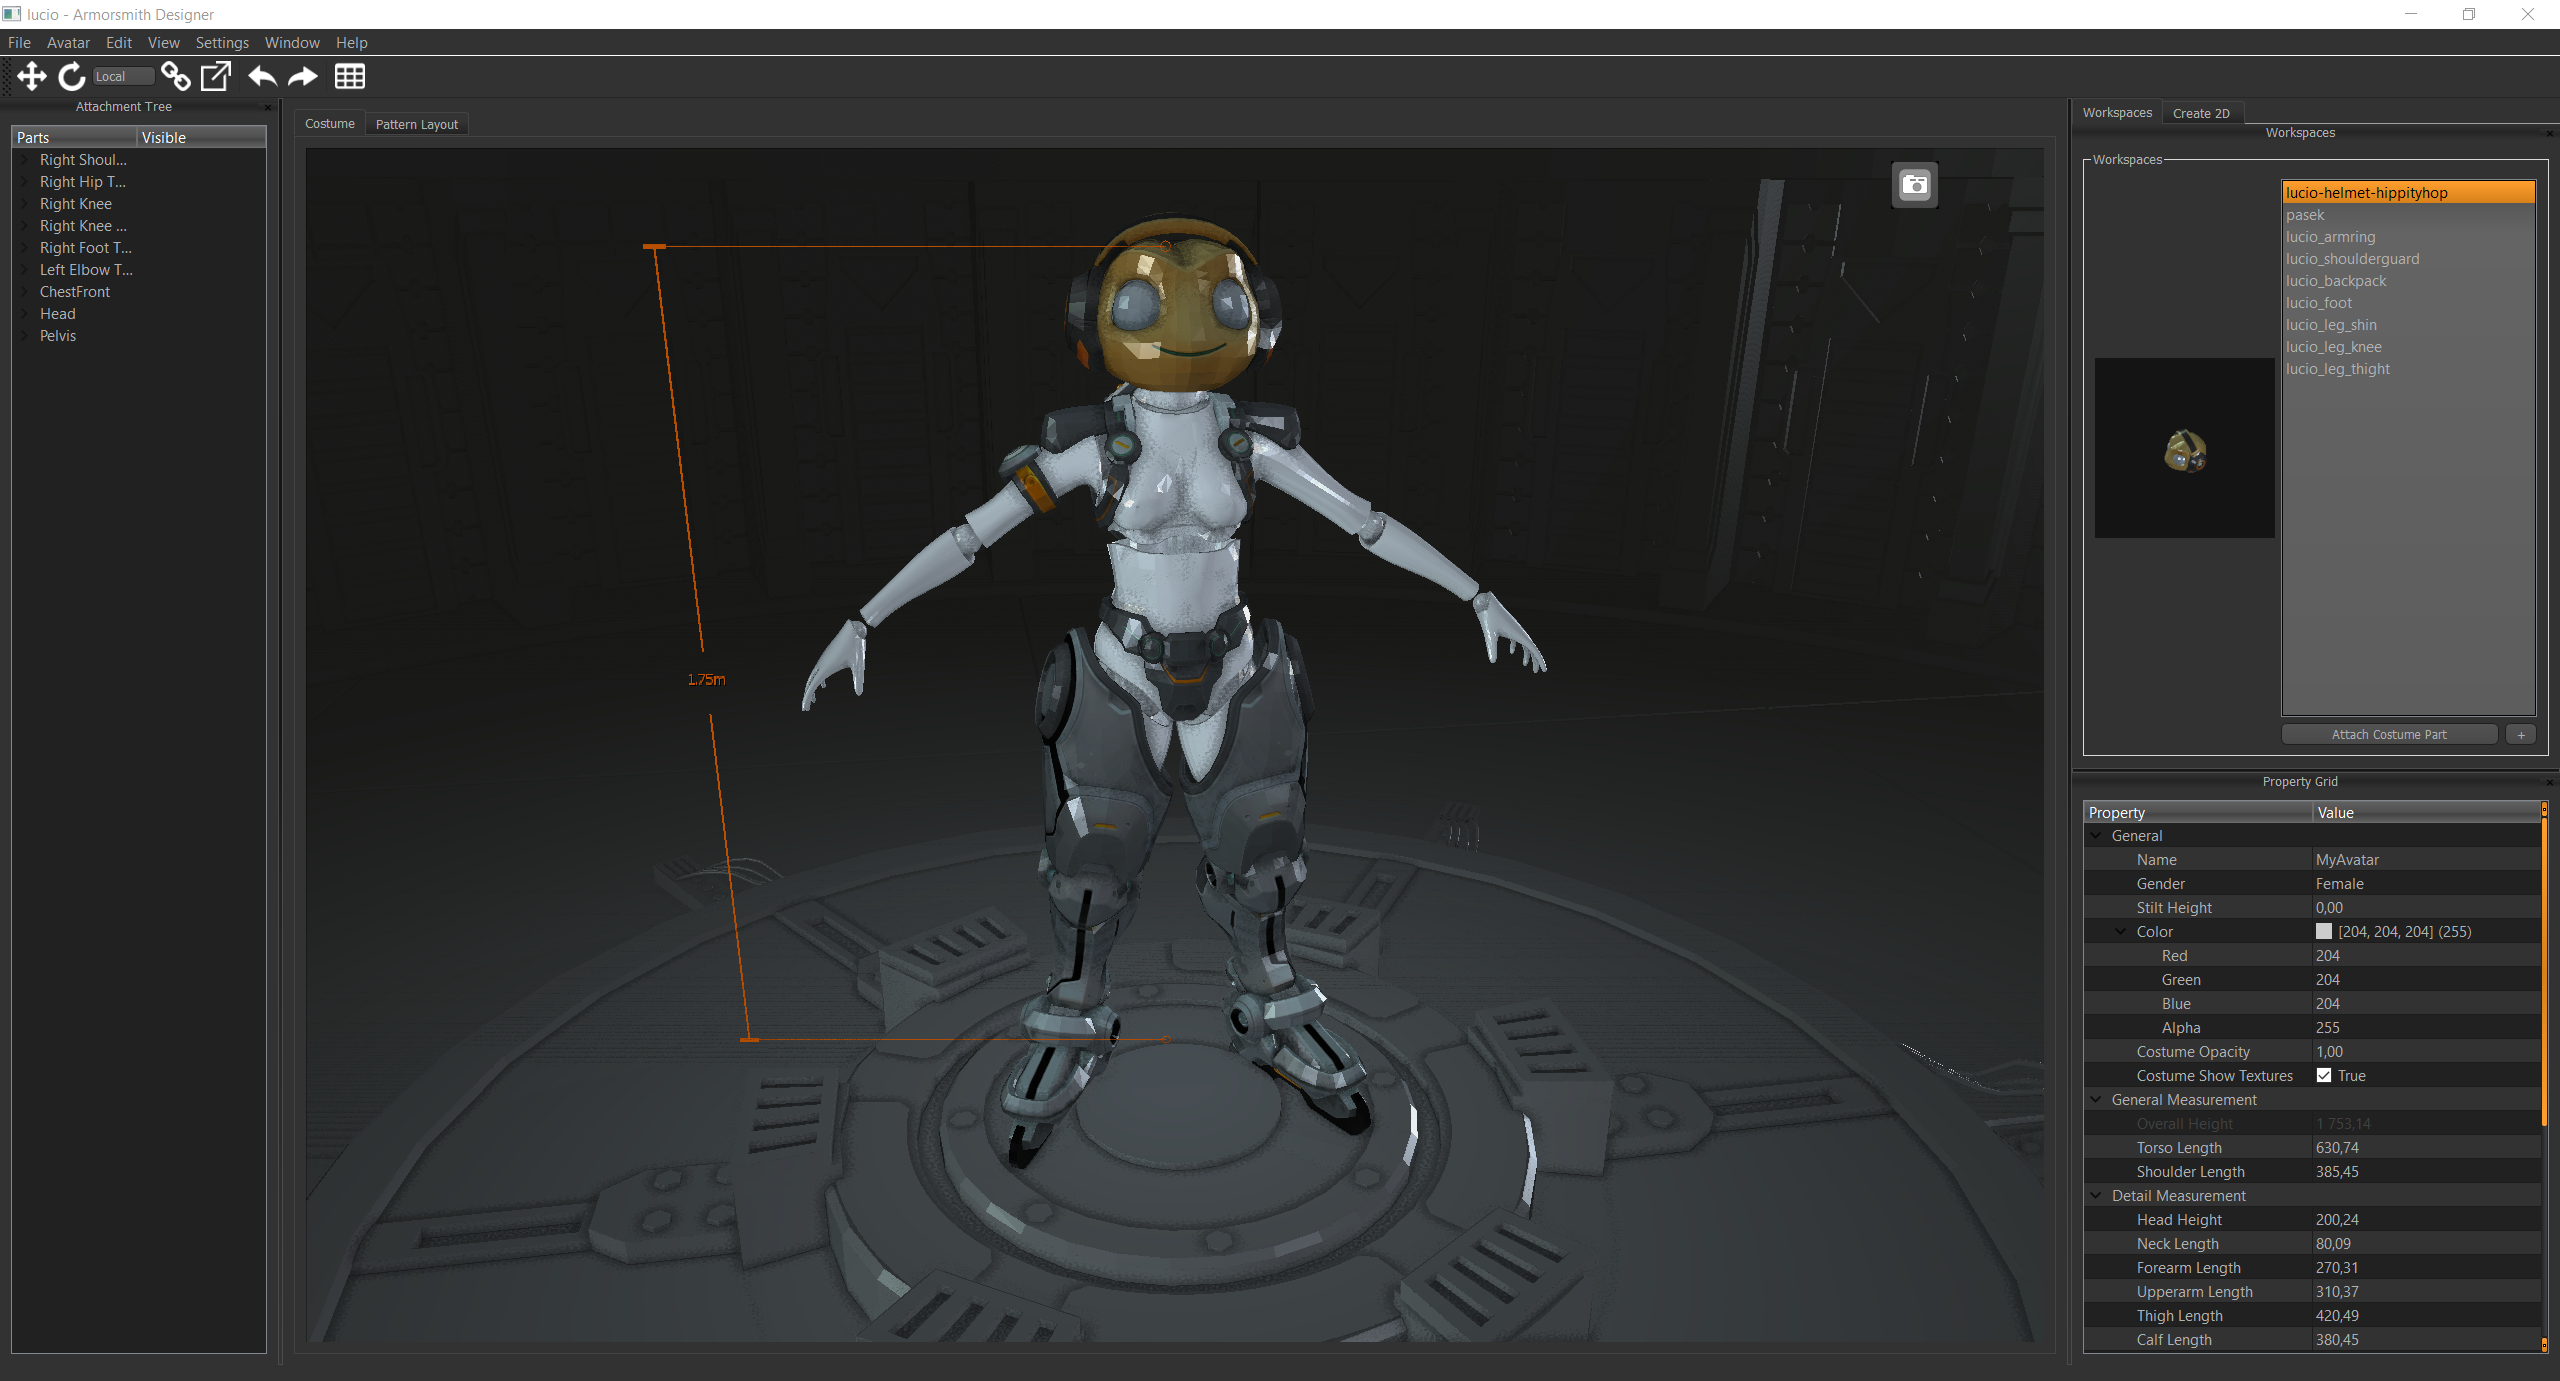This screenshot has width=2560, height=1381.
Task: Click the Attach Costume Part button
Action: (2389, 734)
